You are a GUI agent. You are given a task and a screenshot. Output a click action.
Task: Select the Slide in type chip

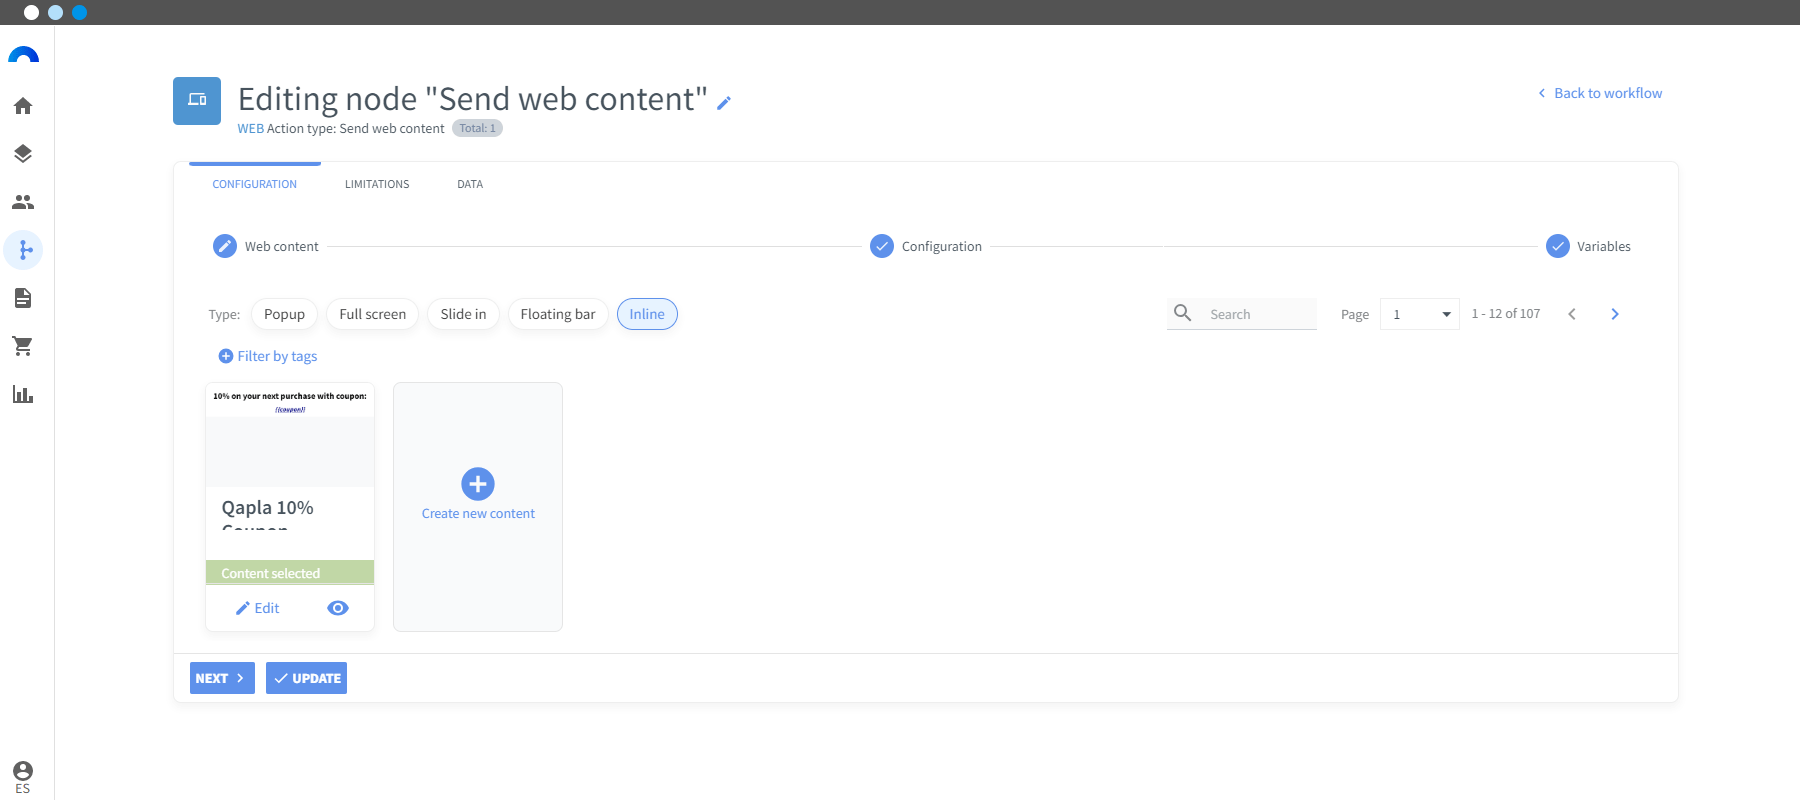[463, 314]
